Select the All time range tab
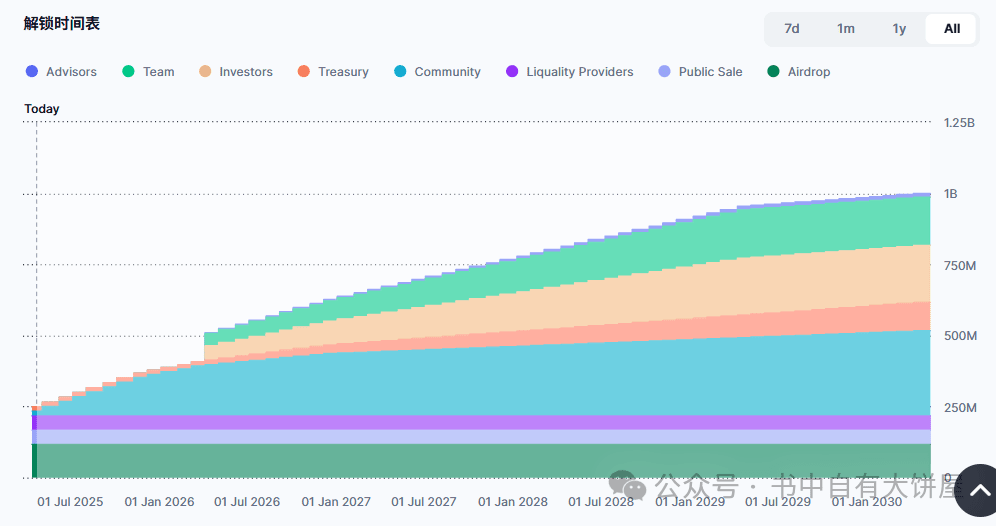Viewport: 996px width, 526px height. [952, 29]
